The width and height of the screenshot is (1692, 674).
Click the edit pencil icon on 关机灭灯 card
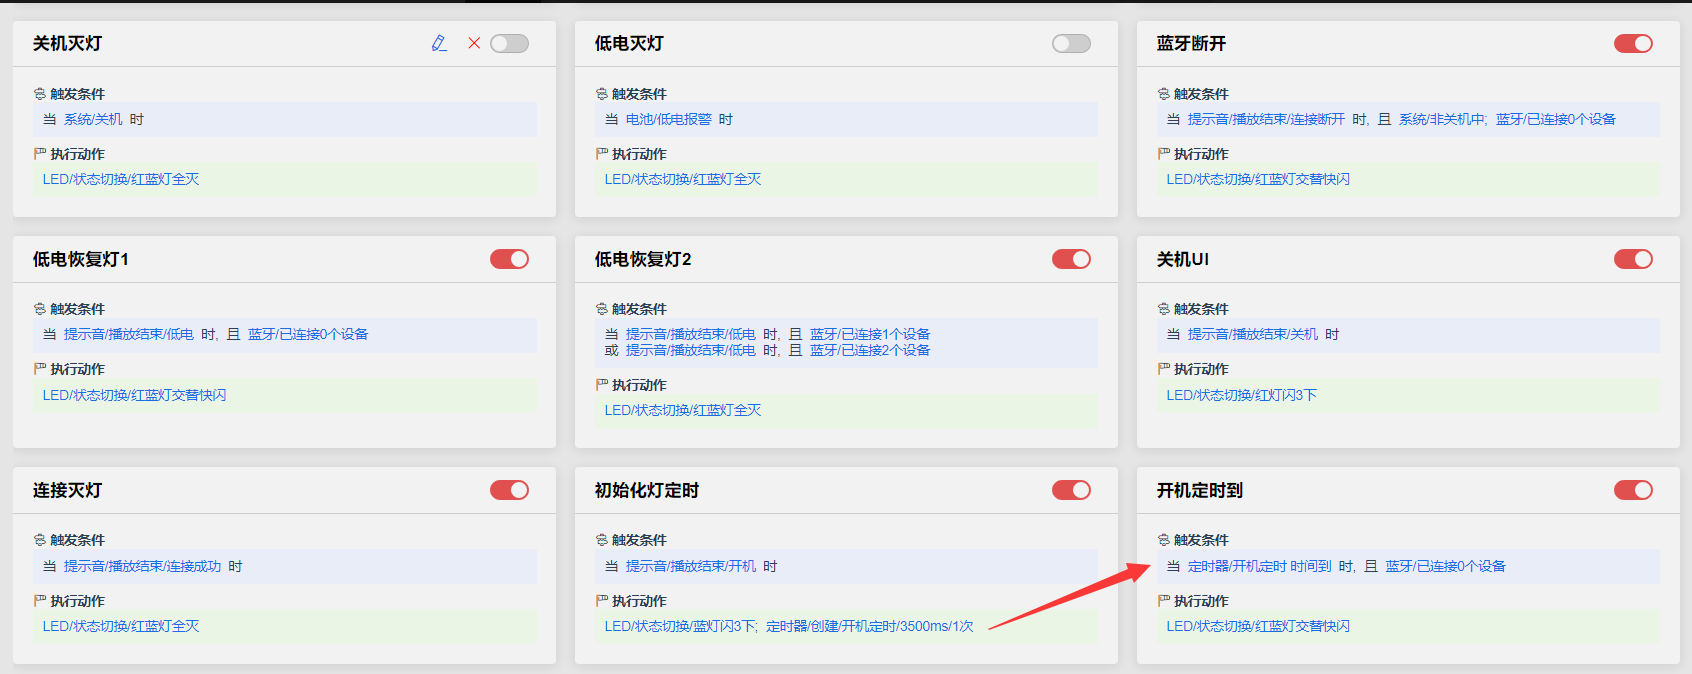(439, 43)
